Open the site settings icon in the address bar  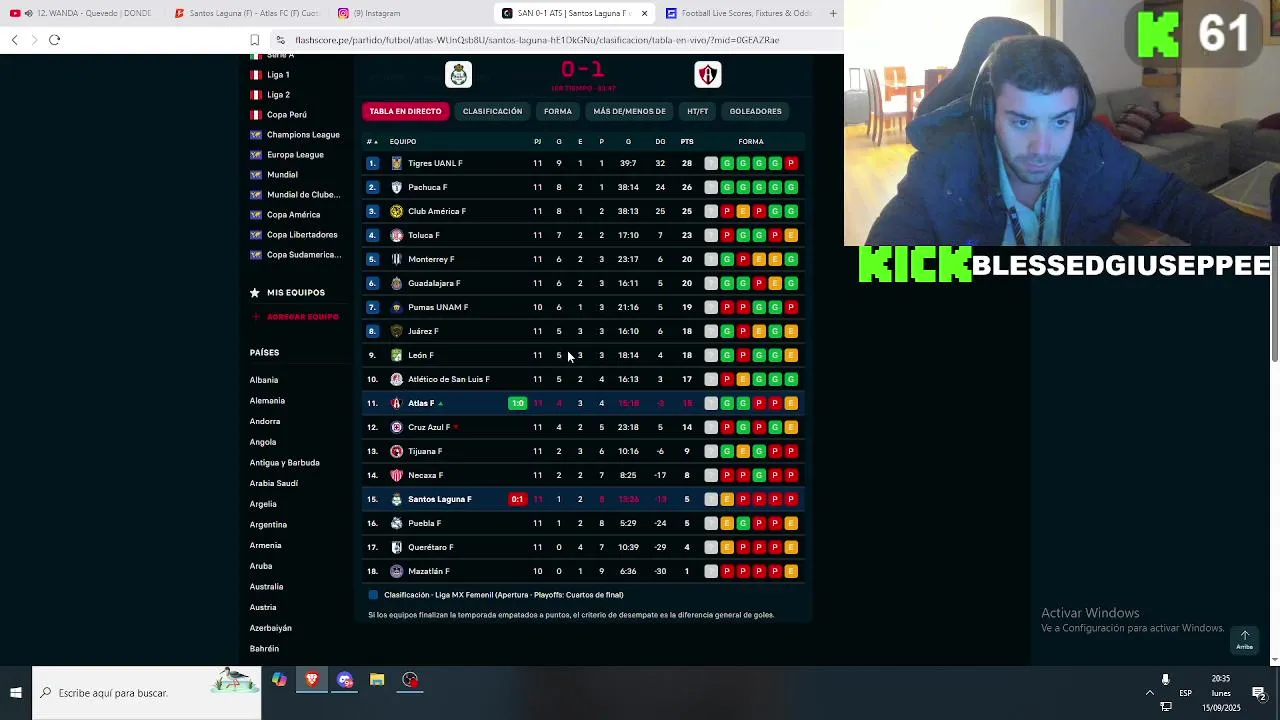(281, 40)
